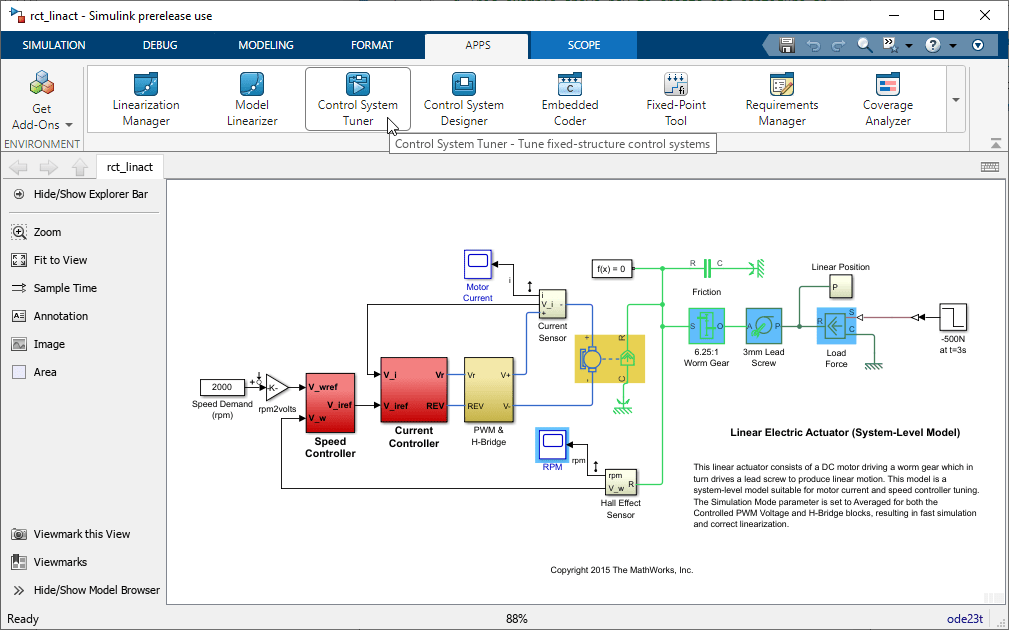Viewport: 1009px width, 630px height.
Task: Switch to the MODELING tab
Action: 266,45
